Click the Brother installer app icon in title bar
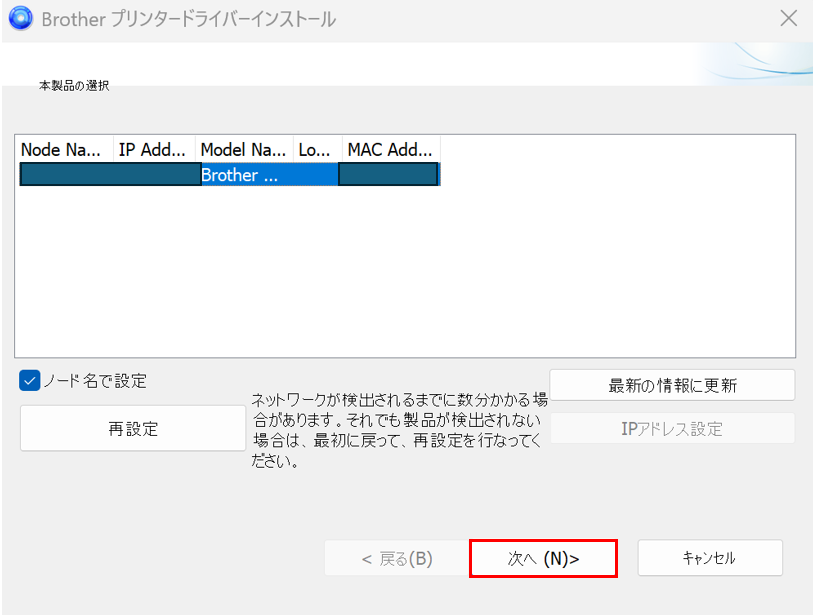This screenshot has height=615, width=813. click(21, 18)
